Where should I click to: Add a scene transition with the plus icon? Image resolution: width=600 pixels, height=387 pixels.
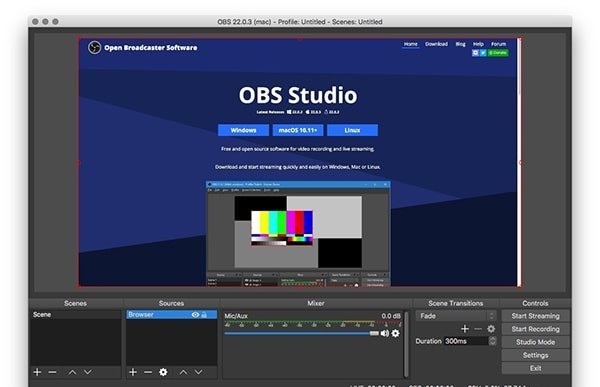point(465,329)
